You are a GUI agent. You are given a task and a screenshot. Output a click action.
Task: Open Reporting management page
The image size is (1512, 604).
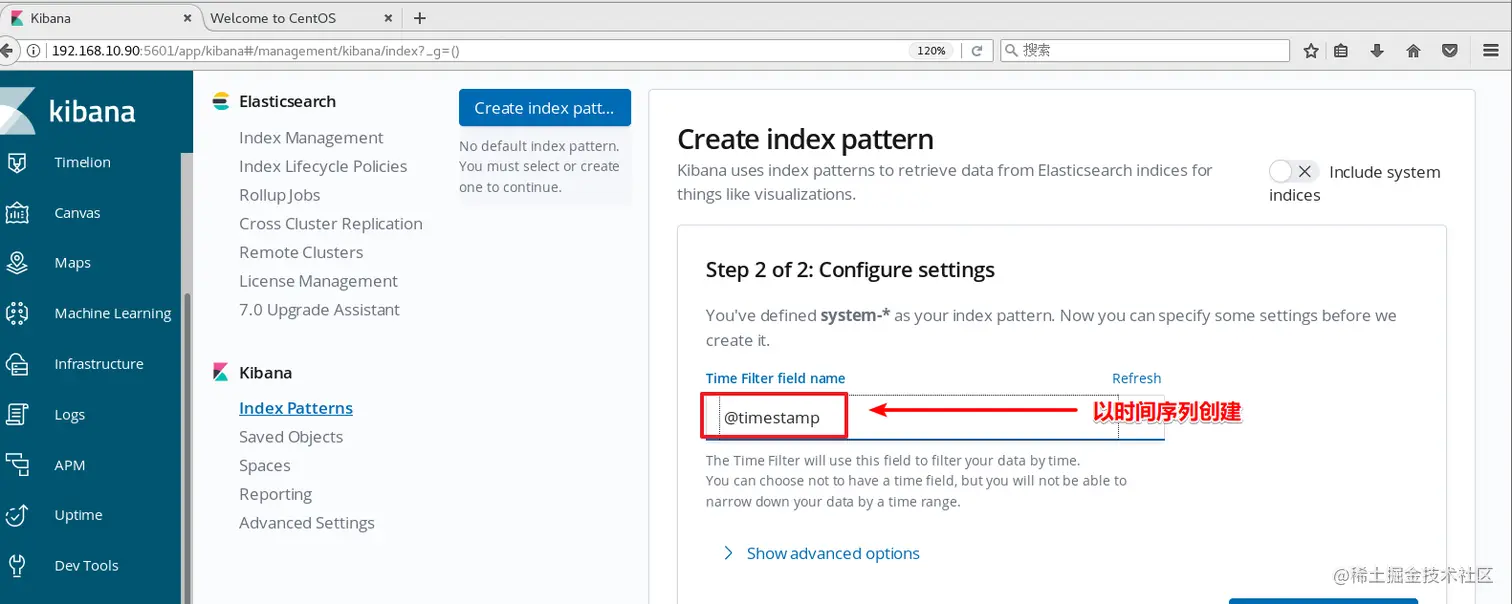tap(276, 494)
